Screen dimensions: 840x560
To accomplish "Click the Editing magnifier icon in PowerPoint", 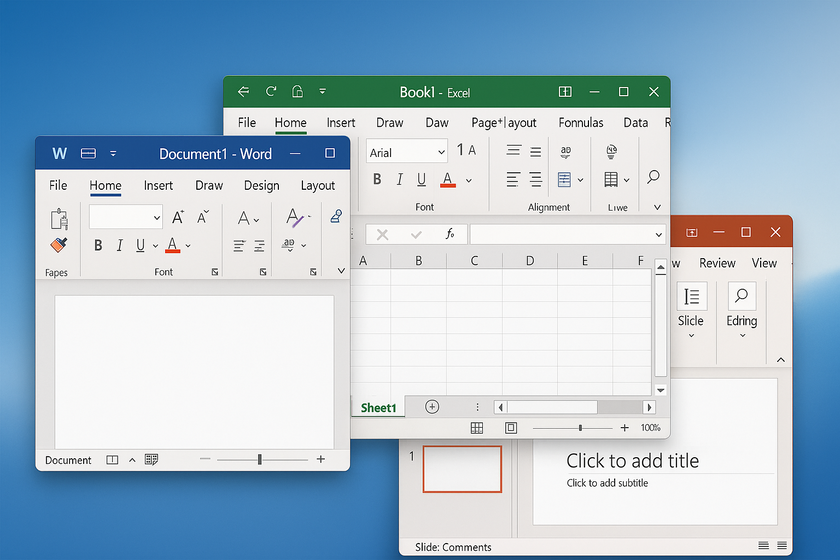I will (741, 297).
